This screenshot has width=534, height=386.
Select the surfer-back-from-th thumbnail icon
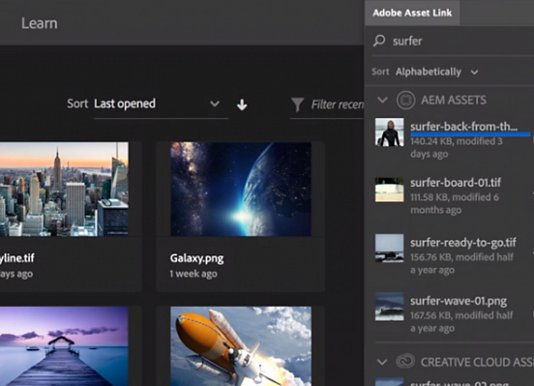point(389,132)
